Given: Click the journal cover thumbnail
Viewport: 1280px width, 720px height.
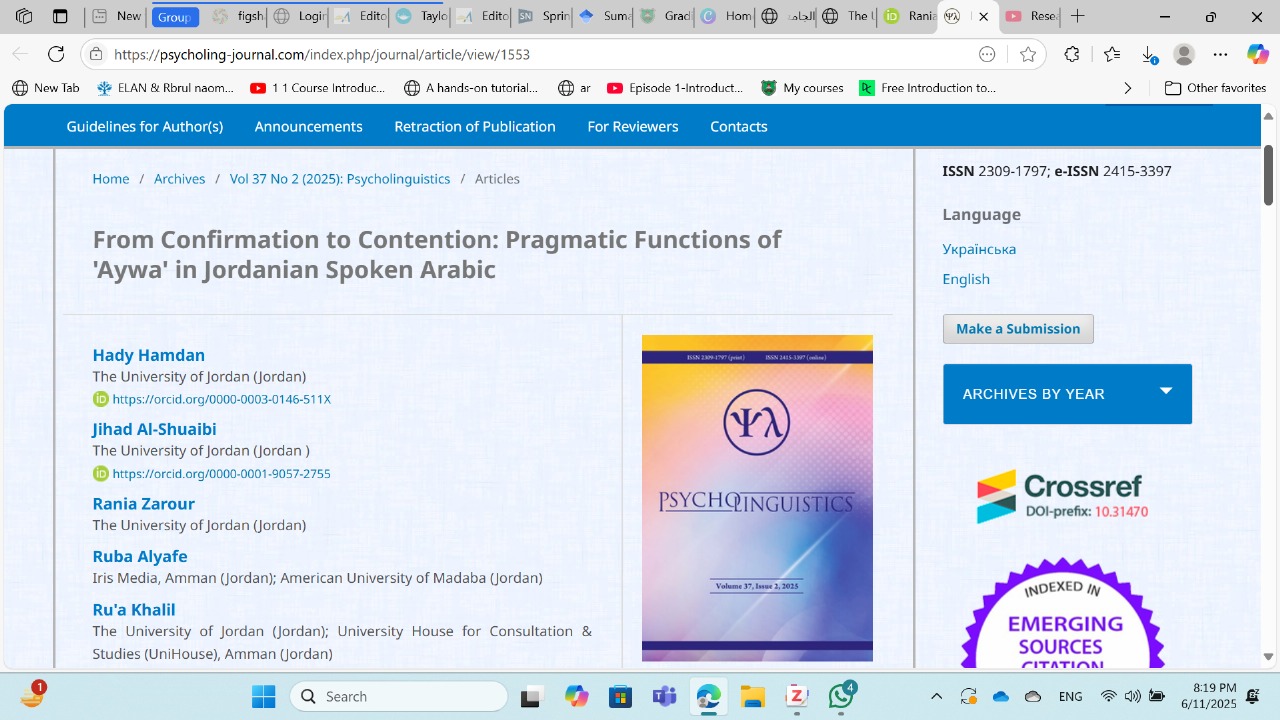Looking at the screenshot, I should (x=757, y=497).
